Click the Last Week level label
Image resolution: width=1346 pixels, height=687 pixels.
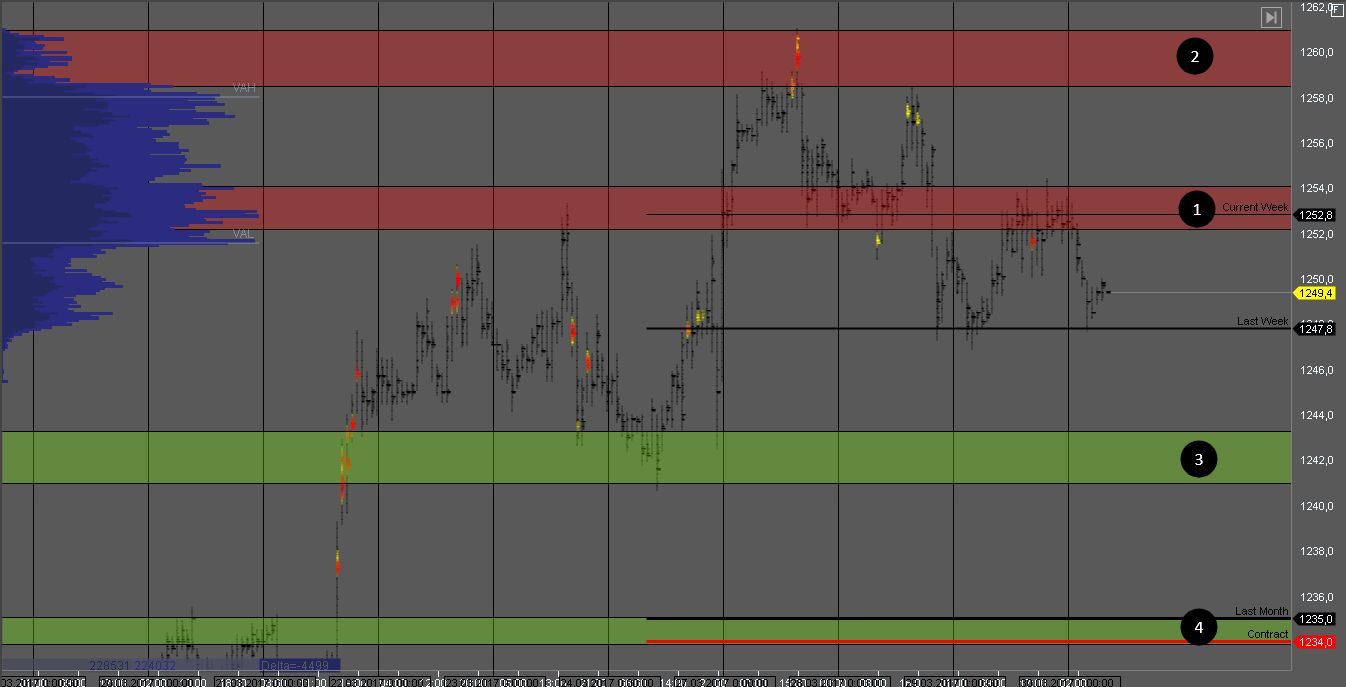tap(1262, 321)
